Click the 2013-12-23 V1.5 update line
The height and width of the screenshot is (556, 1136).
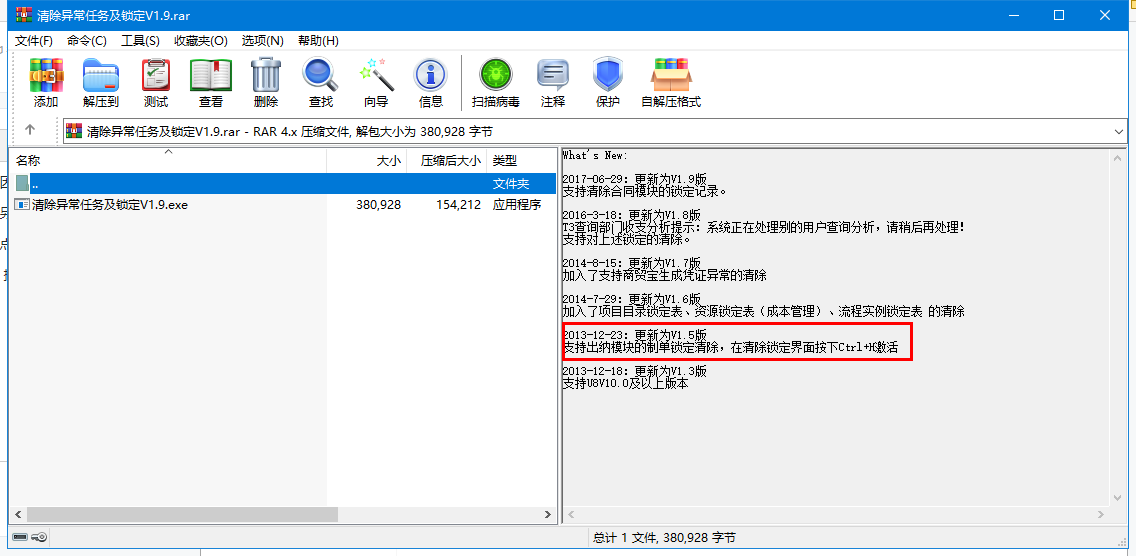pos(634,335)
